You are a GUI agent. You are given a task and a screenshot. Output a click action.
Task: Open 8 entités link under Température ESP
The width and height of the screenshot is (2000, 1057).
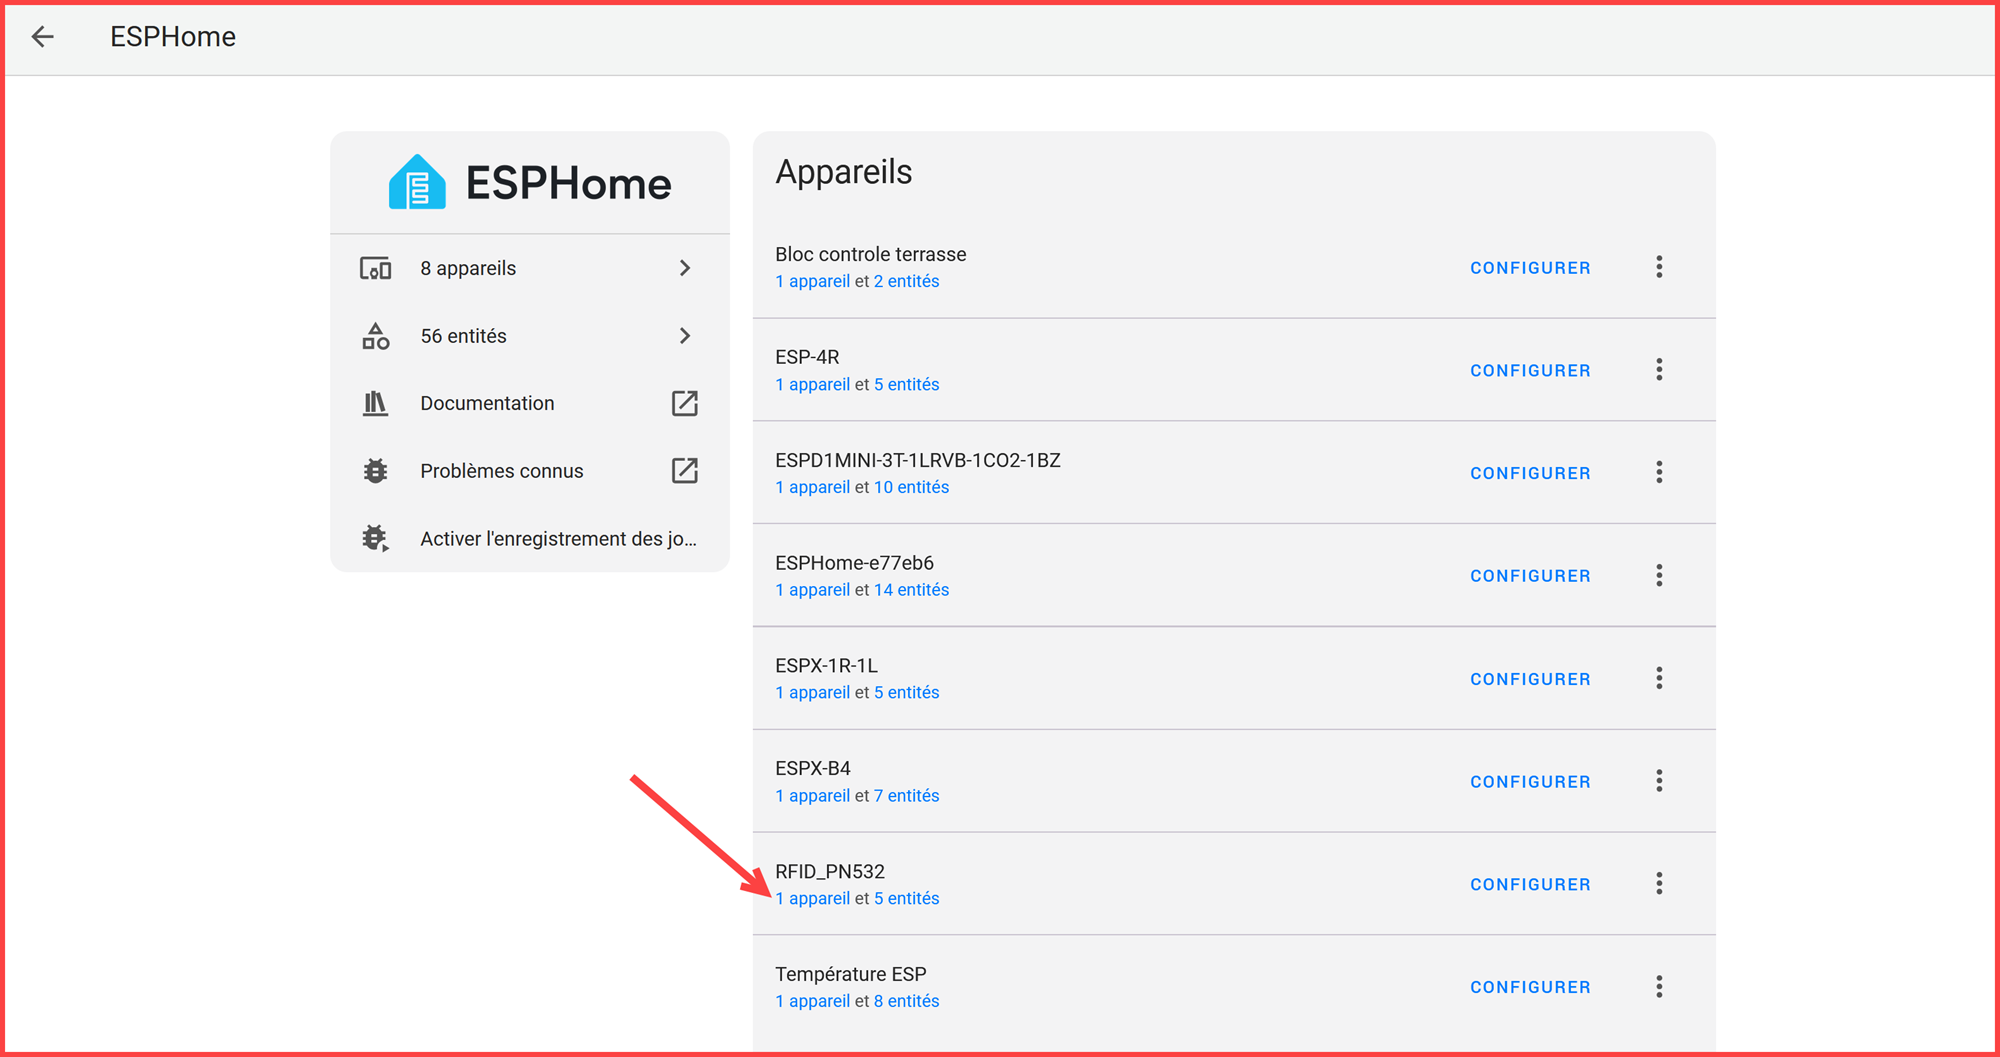(907, 1001)
